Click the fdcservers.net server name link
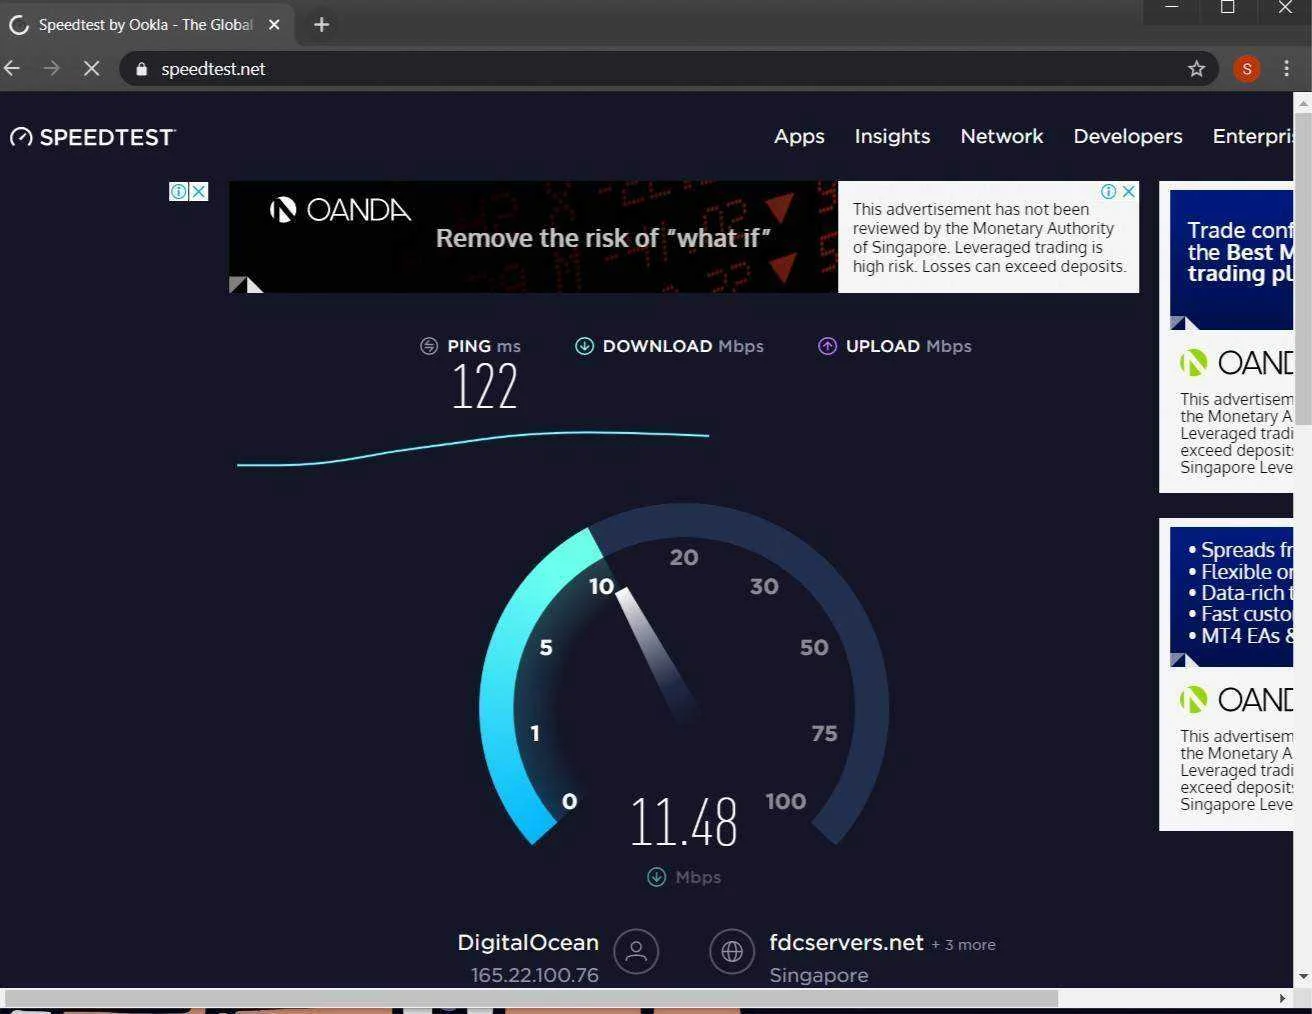This screenshot has width=1312, height=1014. [846, 942]
